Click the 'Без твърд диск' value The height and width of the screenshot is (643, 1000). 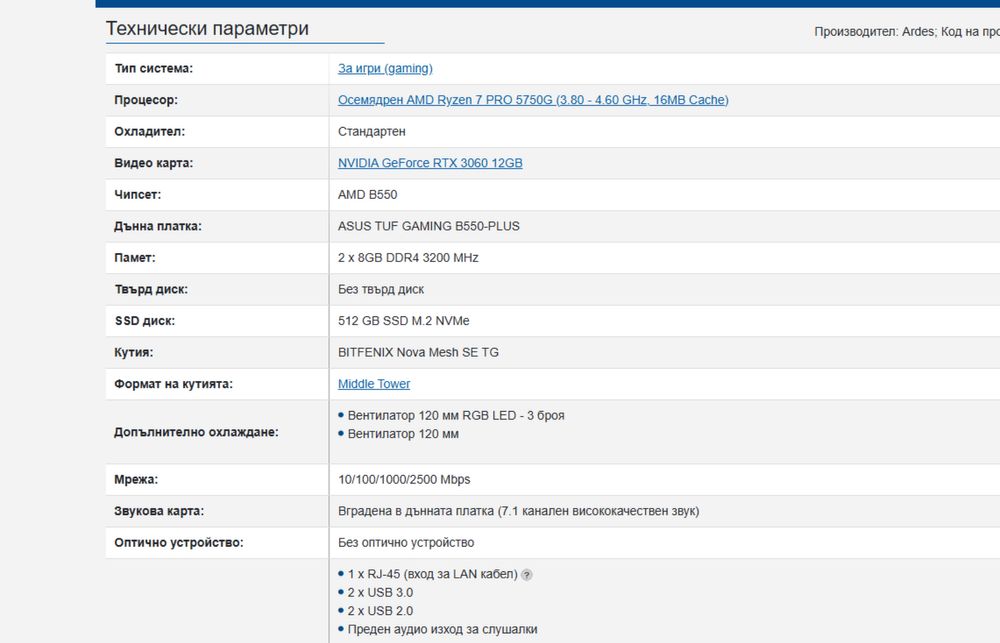(x=381, y=289)
